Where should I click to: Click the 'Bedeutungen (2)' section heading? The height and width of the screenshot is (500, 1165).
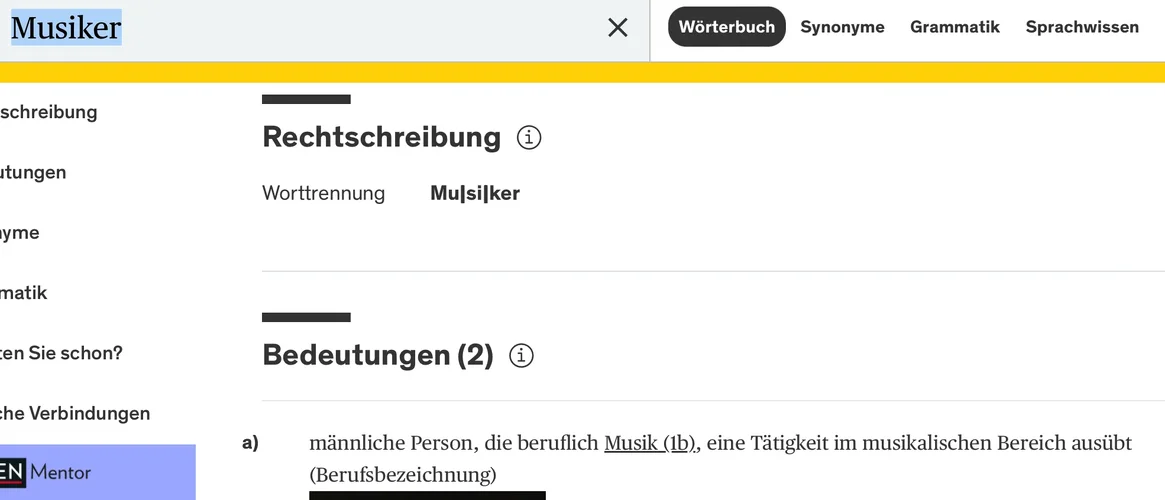(x=377, y=355)
